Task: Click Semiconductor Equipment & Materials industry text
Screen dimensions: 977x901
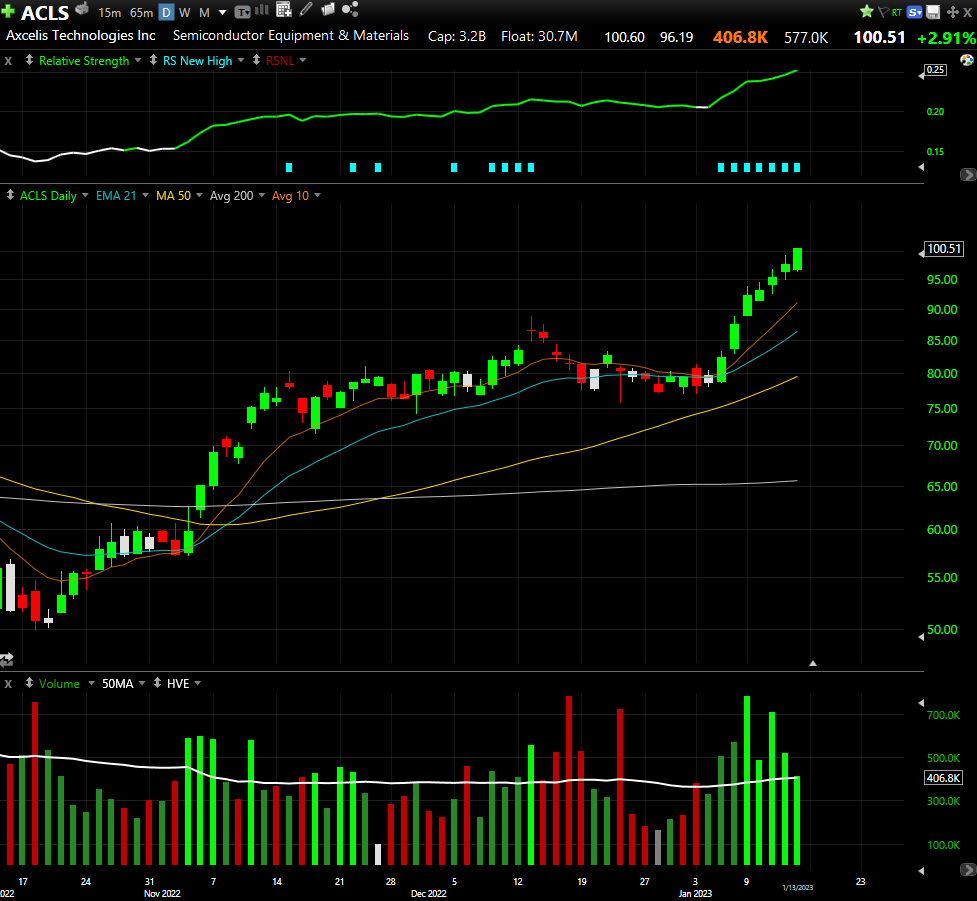Action: pyautogui.click(x=291, y=36)
